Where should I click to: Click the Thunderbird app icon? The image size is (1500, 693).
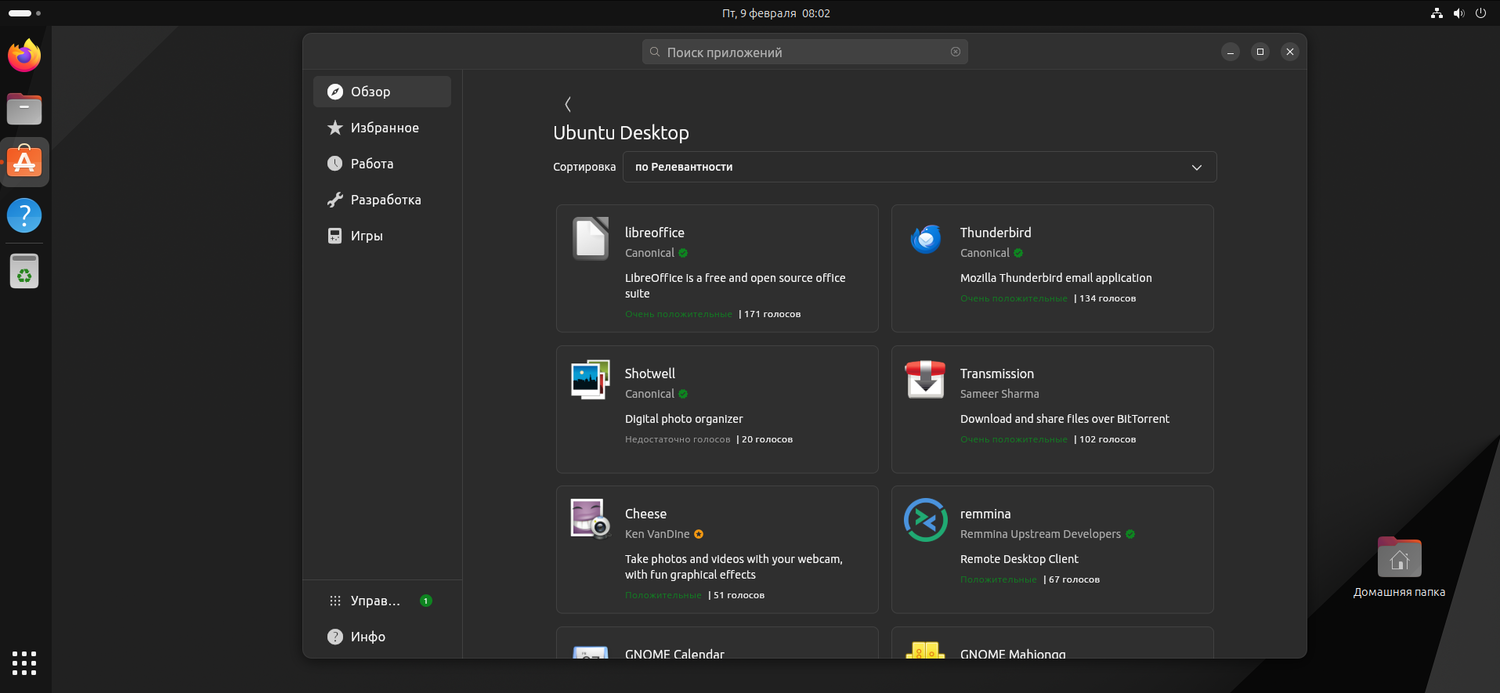[x=925, y=239]
